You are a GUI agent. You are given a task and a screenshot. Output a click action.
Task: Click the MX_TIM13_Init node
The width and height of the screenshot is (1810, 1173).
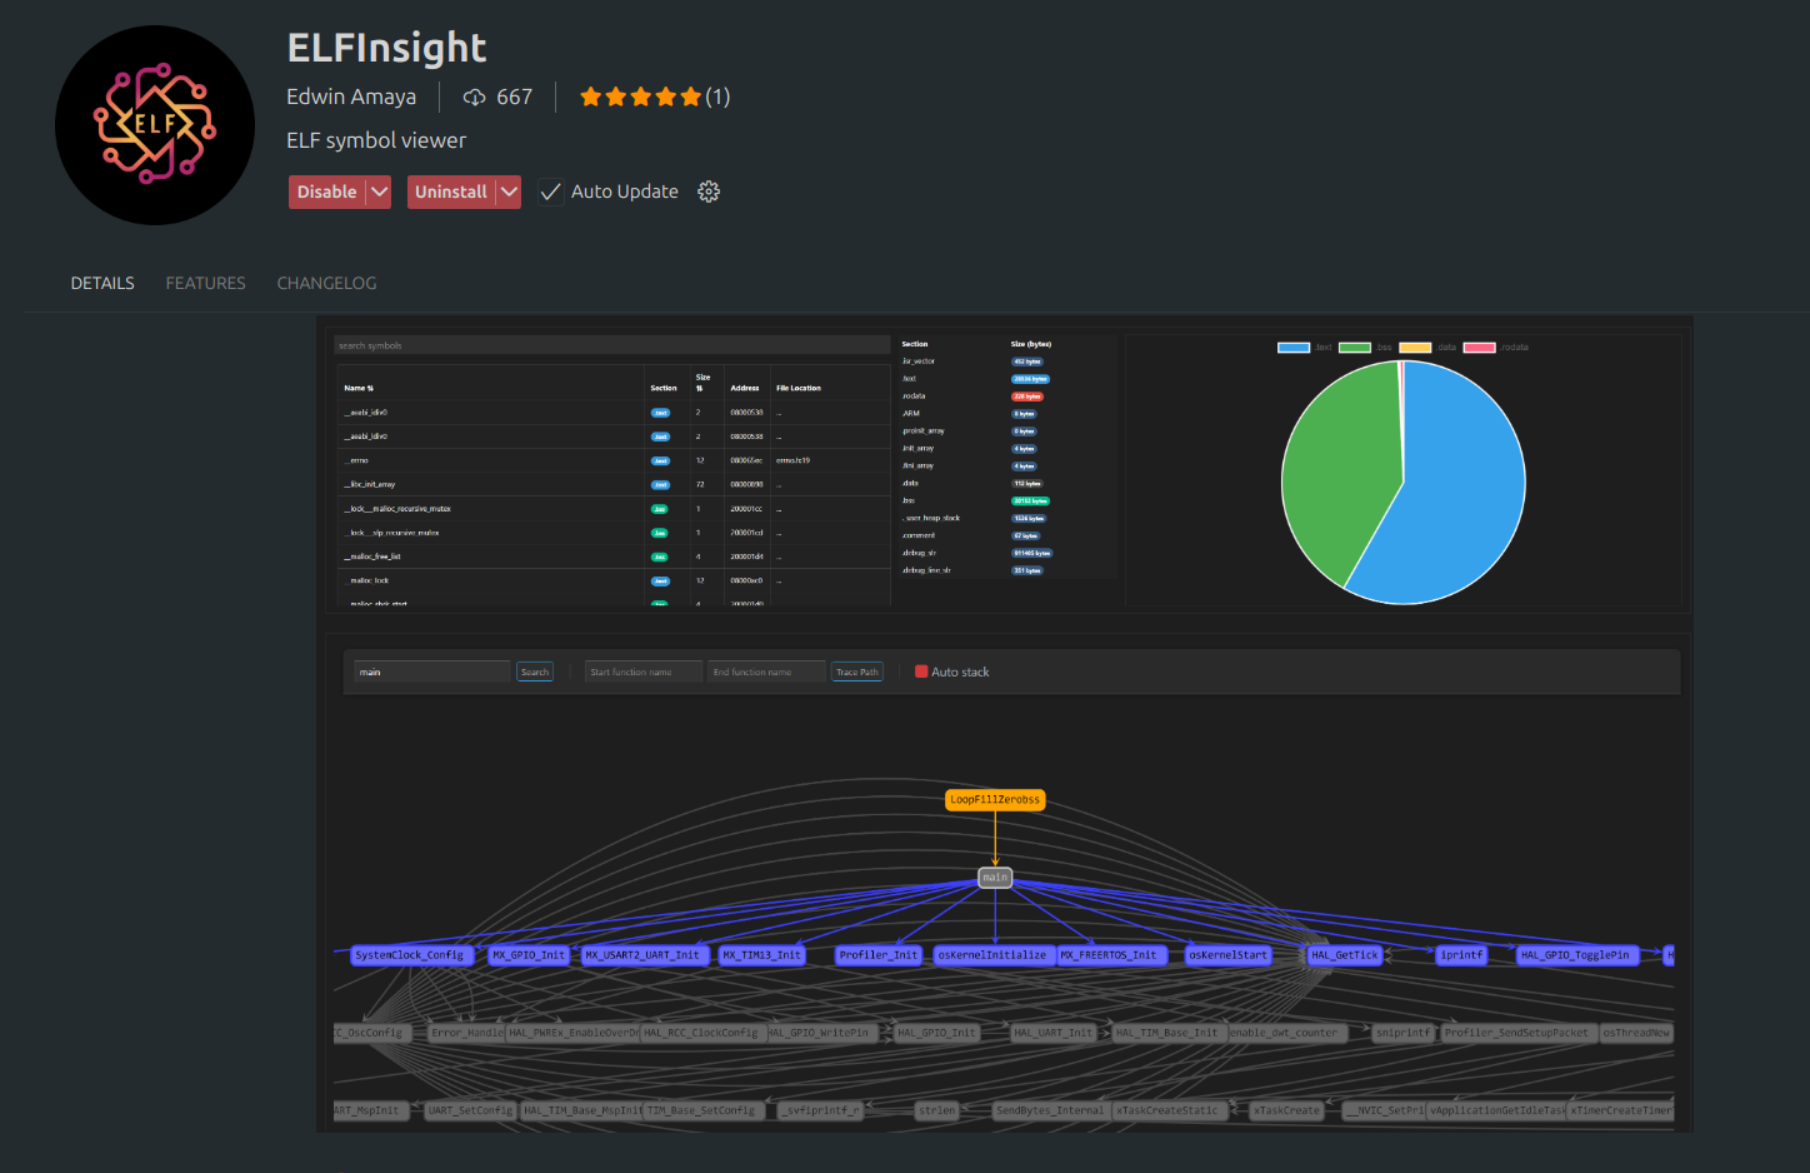click(761, 955)
